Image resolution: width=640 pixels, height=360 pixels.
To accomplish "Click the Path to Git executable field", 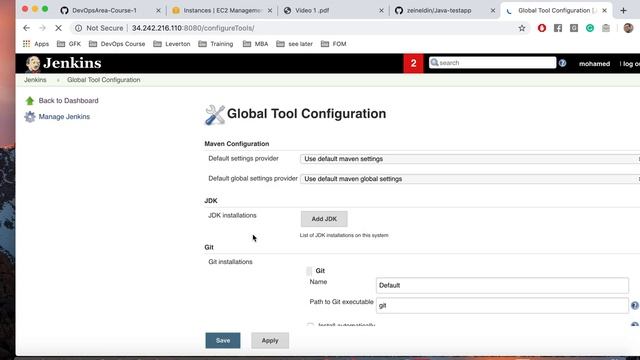I will point(502,305).
